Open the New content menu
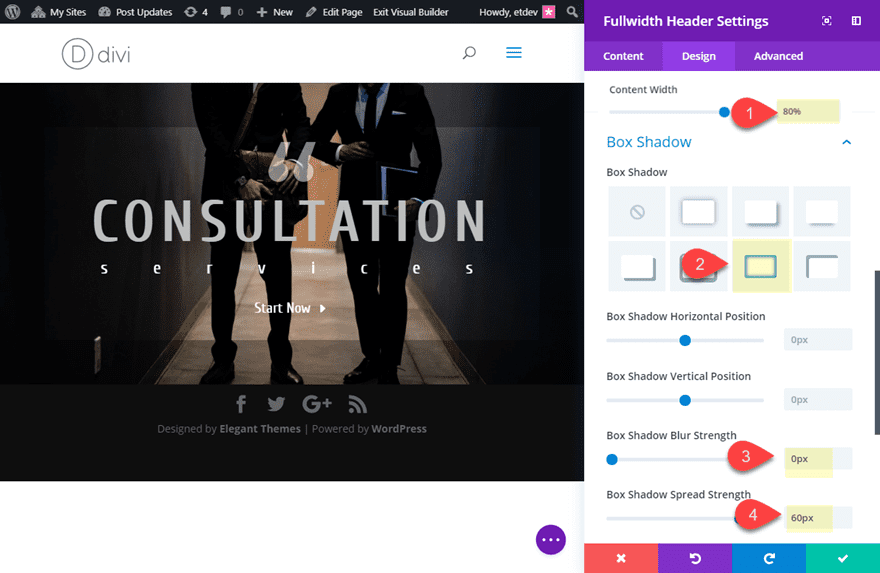This screenshot has height=573, width=880. pos(274,12)
